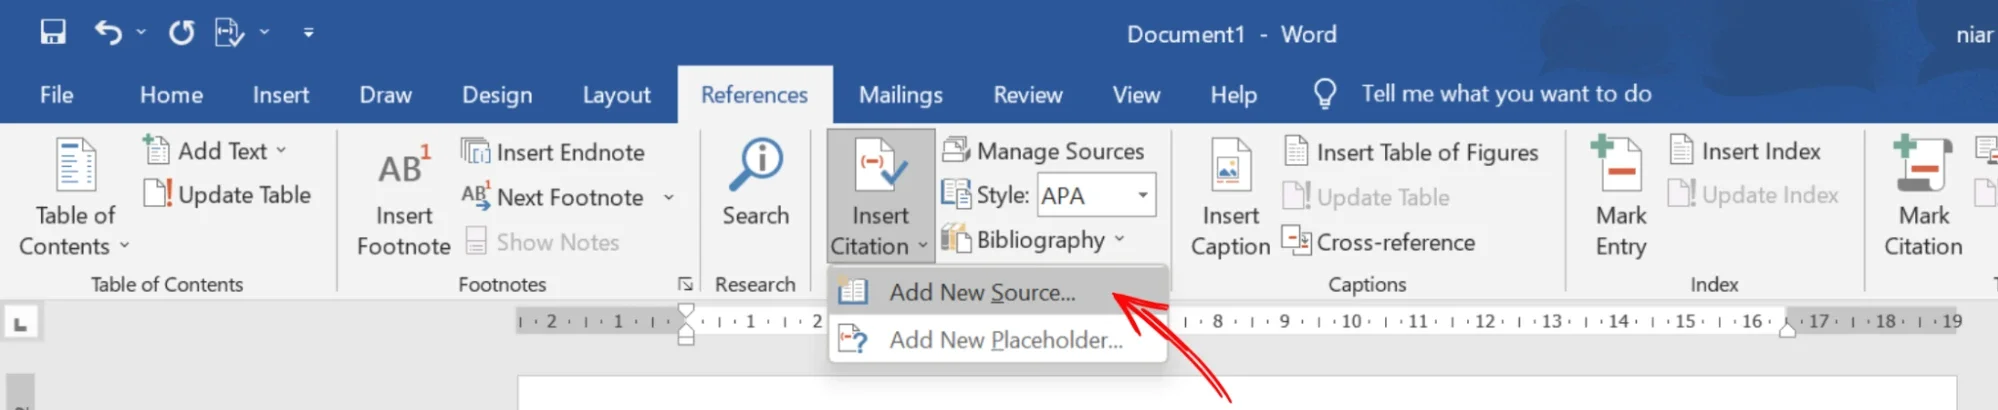Click the Tell me search field
Screen dimensions: 1998x410
(x=1505, y=94)
